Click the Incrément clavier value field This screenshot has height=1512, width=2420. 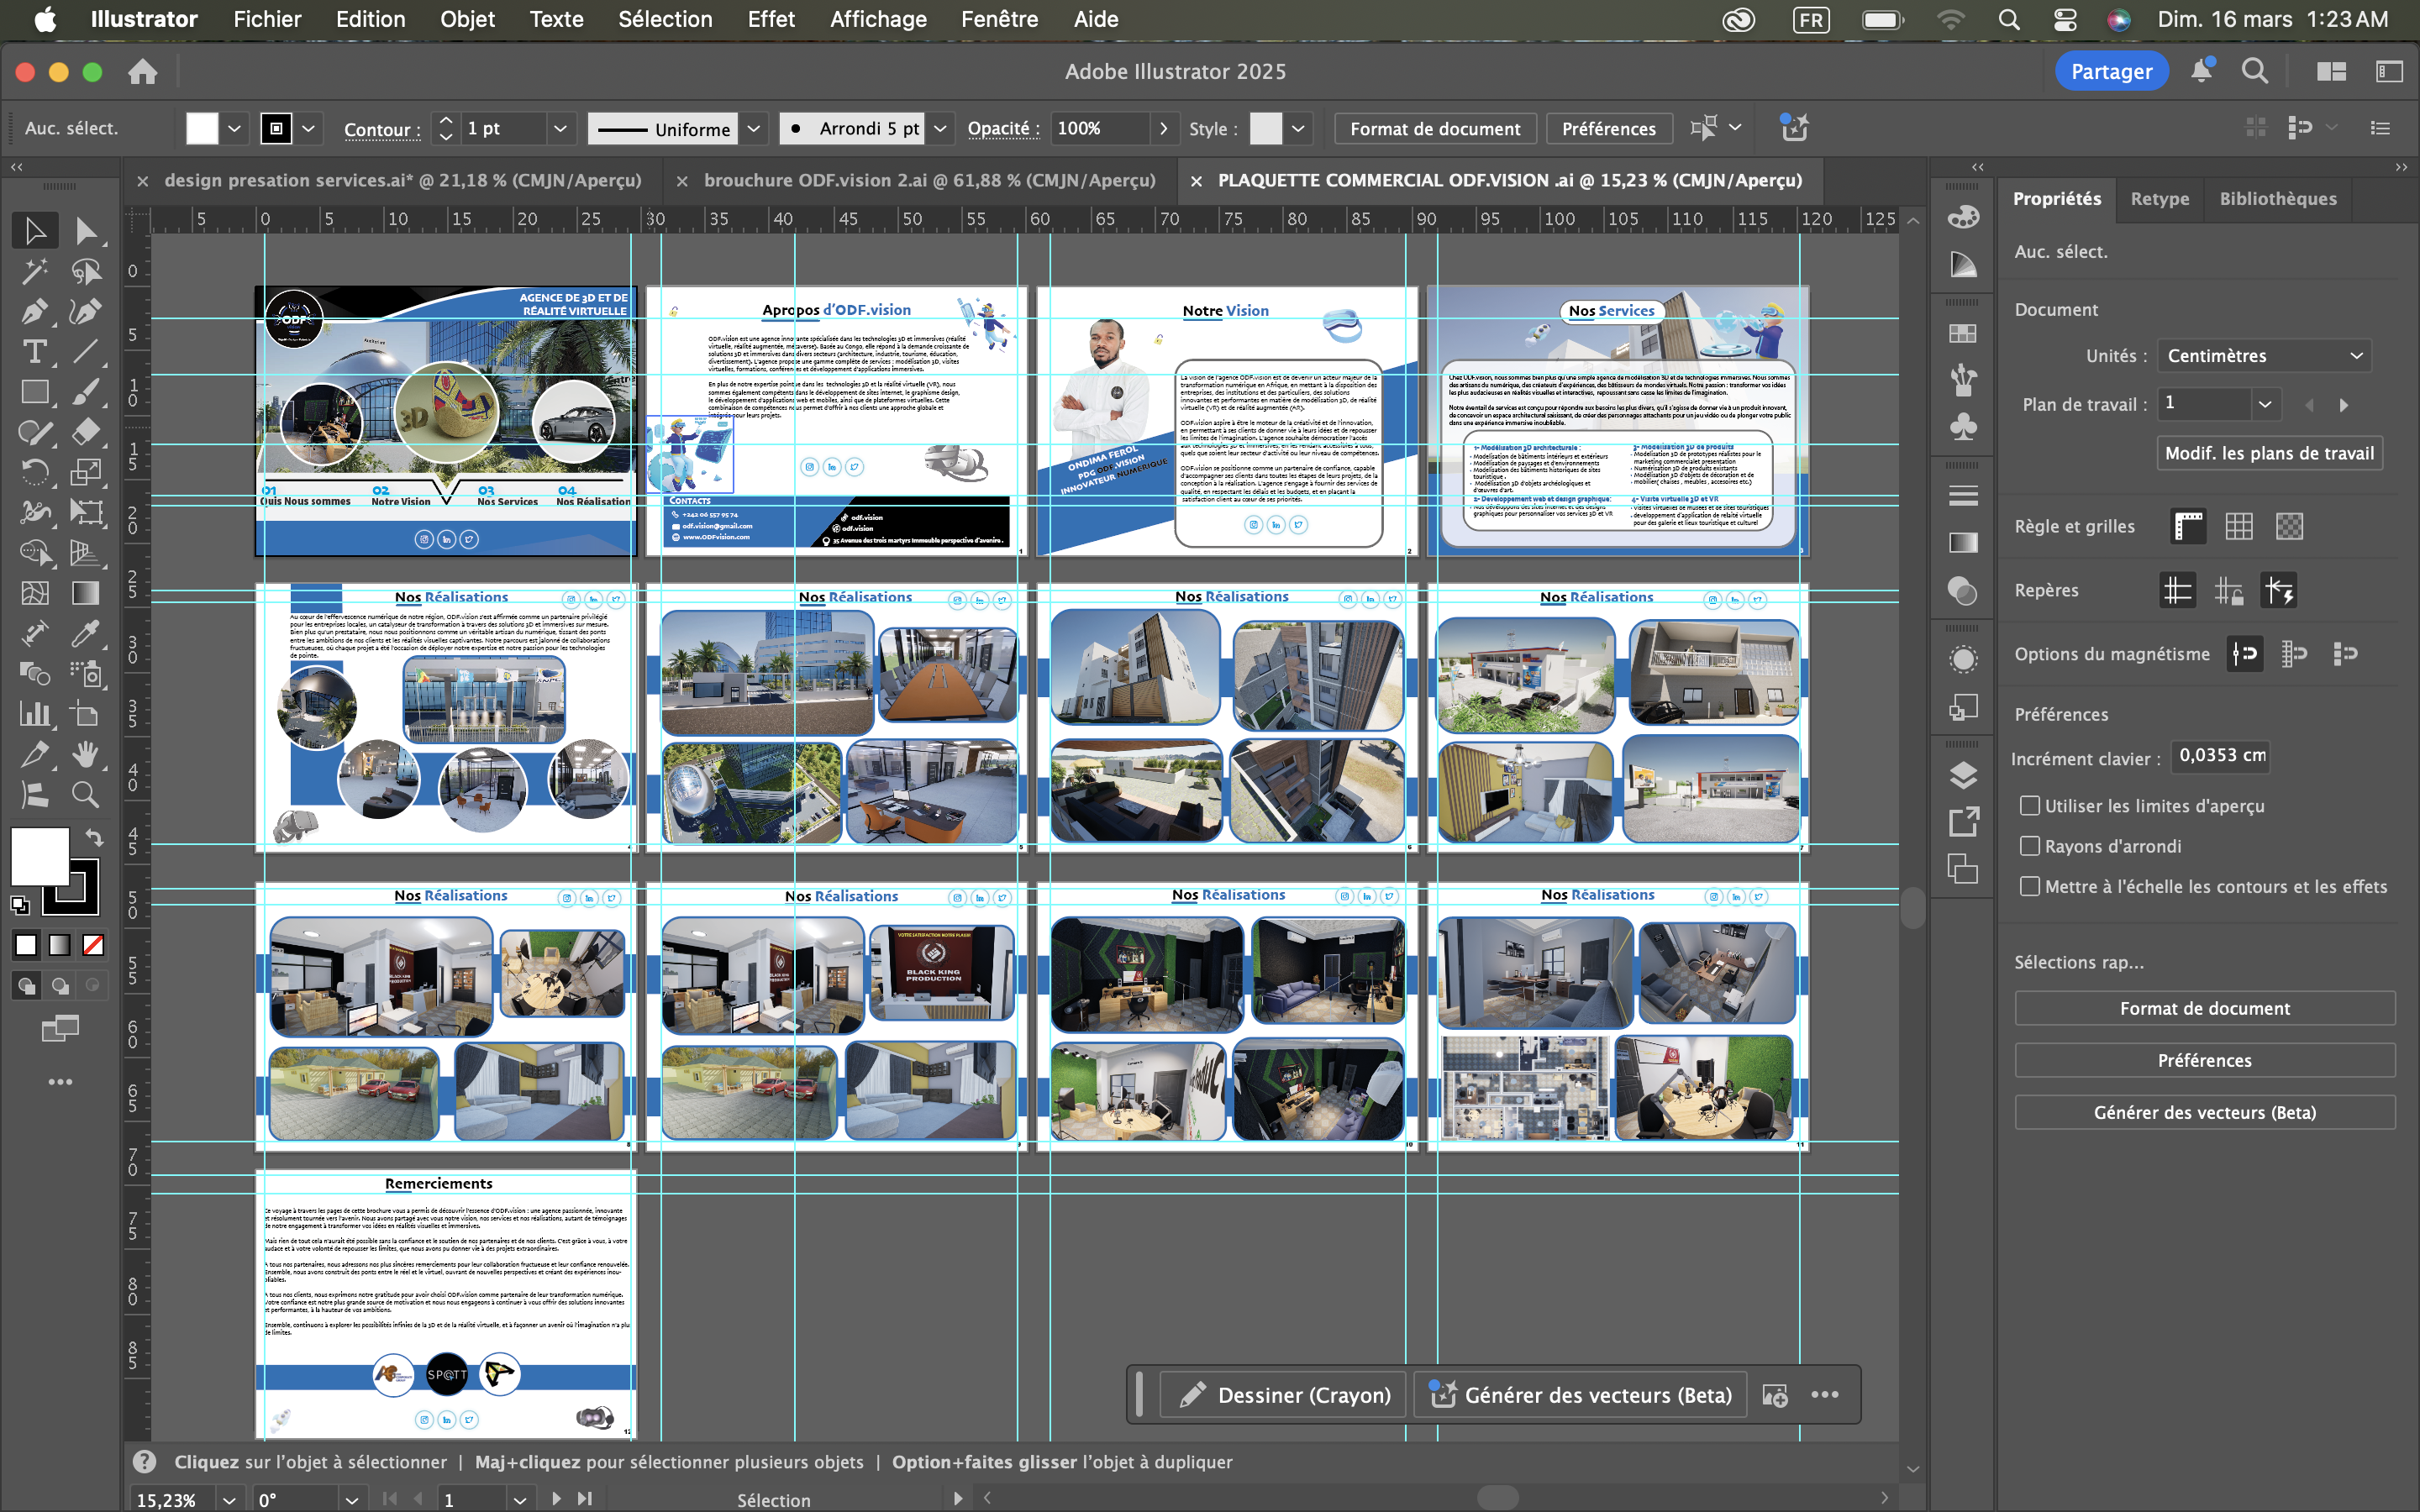(2220, 756)
